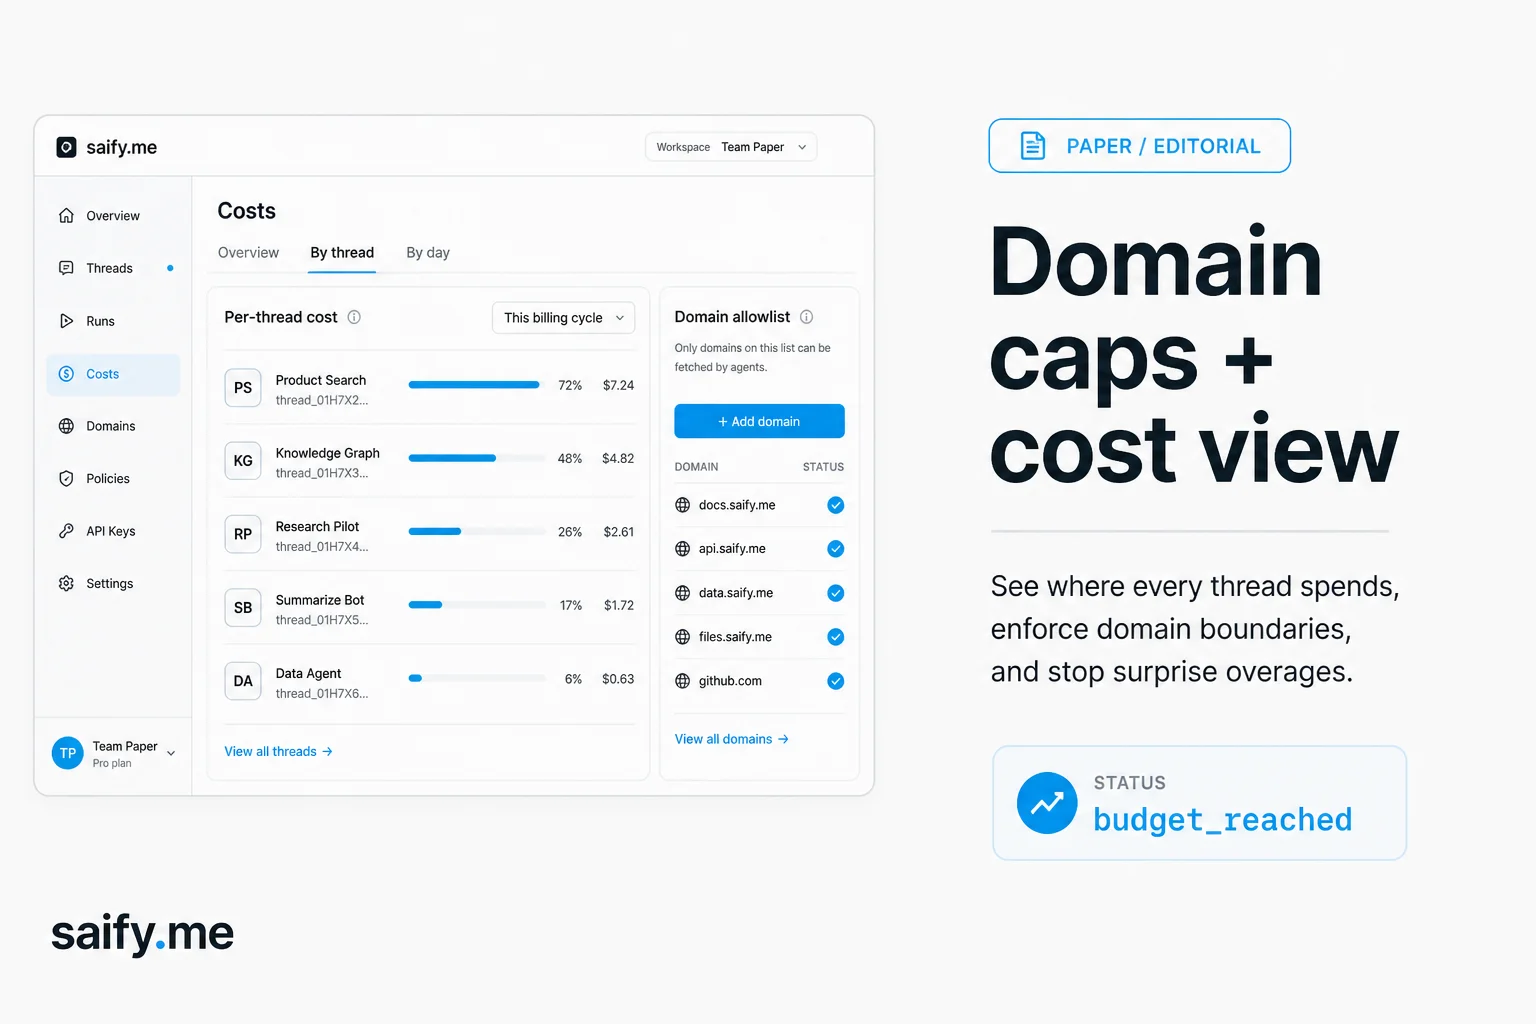The height and width of the screenshot is (1024, 1536).
Task: Click the Overview home icon in sidebar
Action: coord(66,216)
